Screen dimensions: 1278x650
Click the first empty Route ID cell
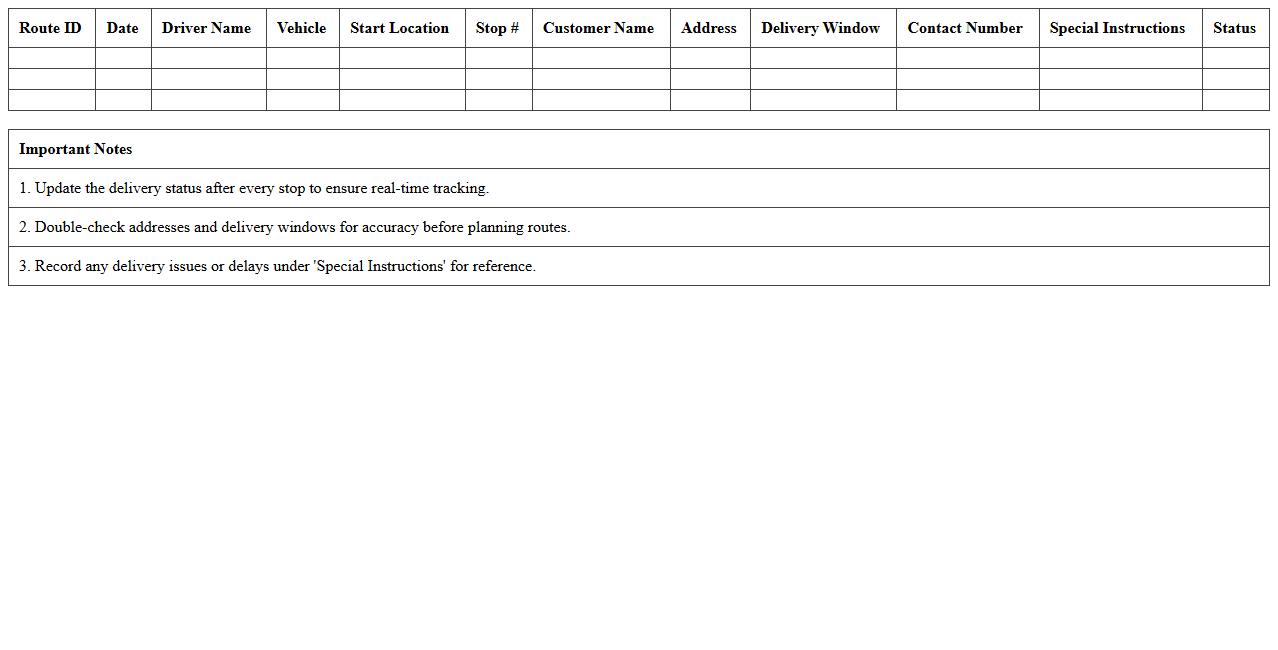[x=50, y=58]
